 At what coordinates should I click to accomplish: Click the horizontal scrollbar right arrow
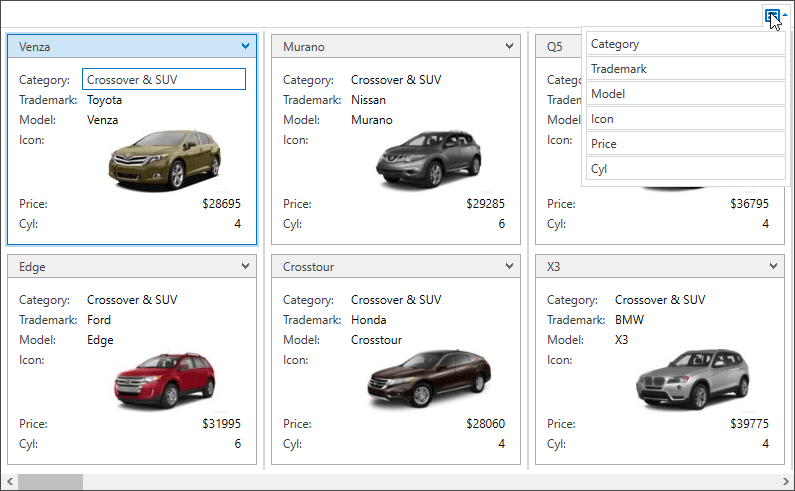tap(785, 481)
